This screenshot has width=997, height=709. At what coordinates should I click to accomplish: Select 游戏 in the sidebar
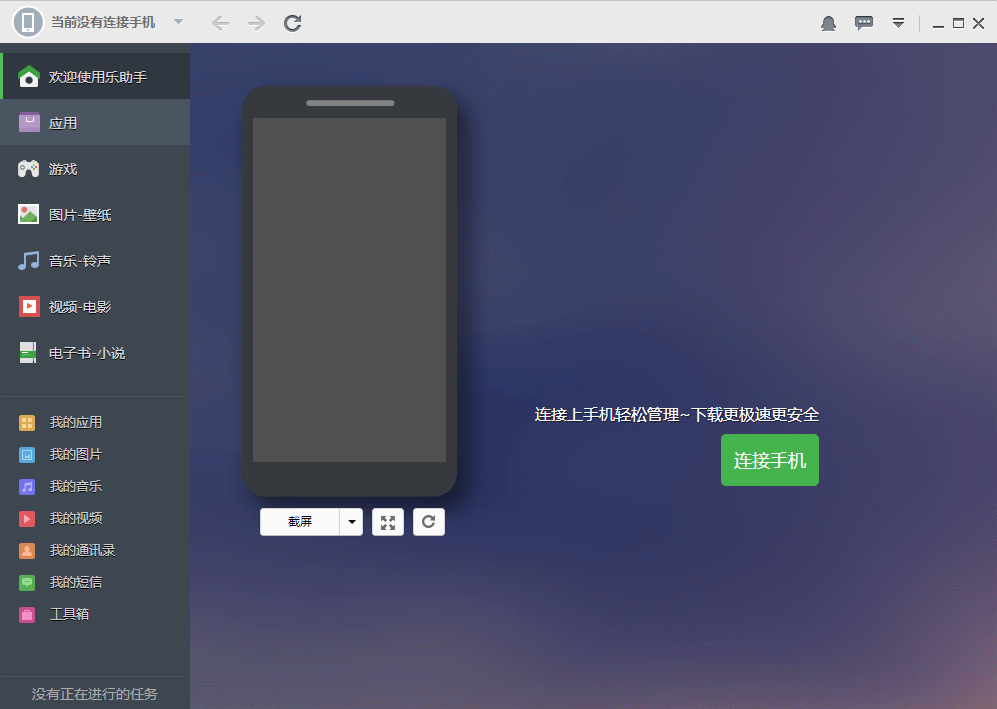(x=95, y=169)
